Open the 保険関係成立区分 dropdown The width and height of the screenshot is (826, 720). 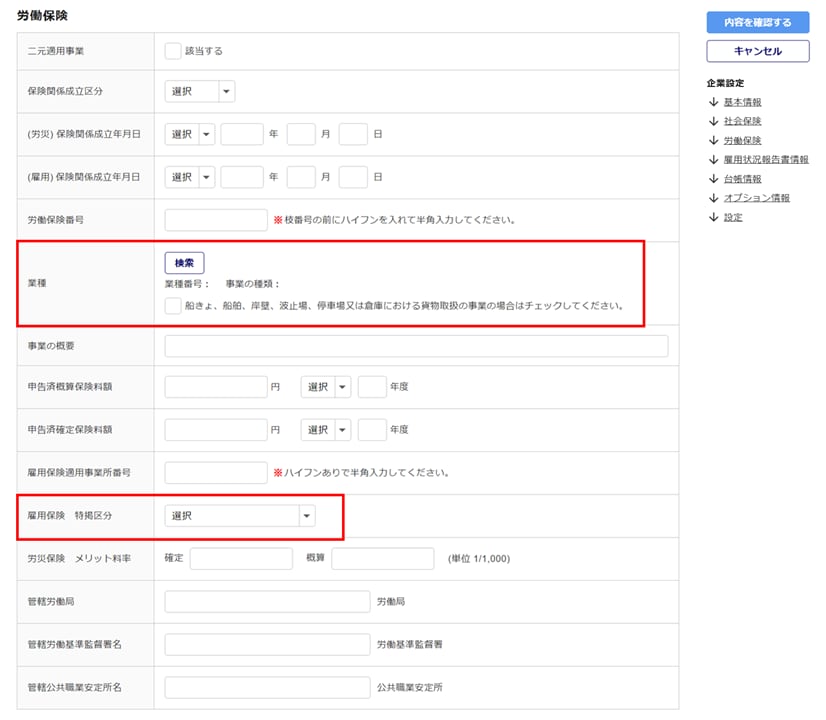click(x=199, y=92)
